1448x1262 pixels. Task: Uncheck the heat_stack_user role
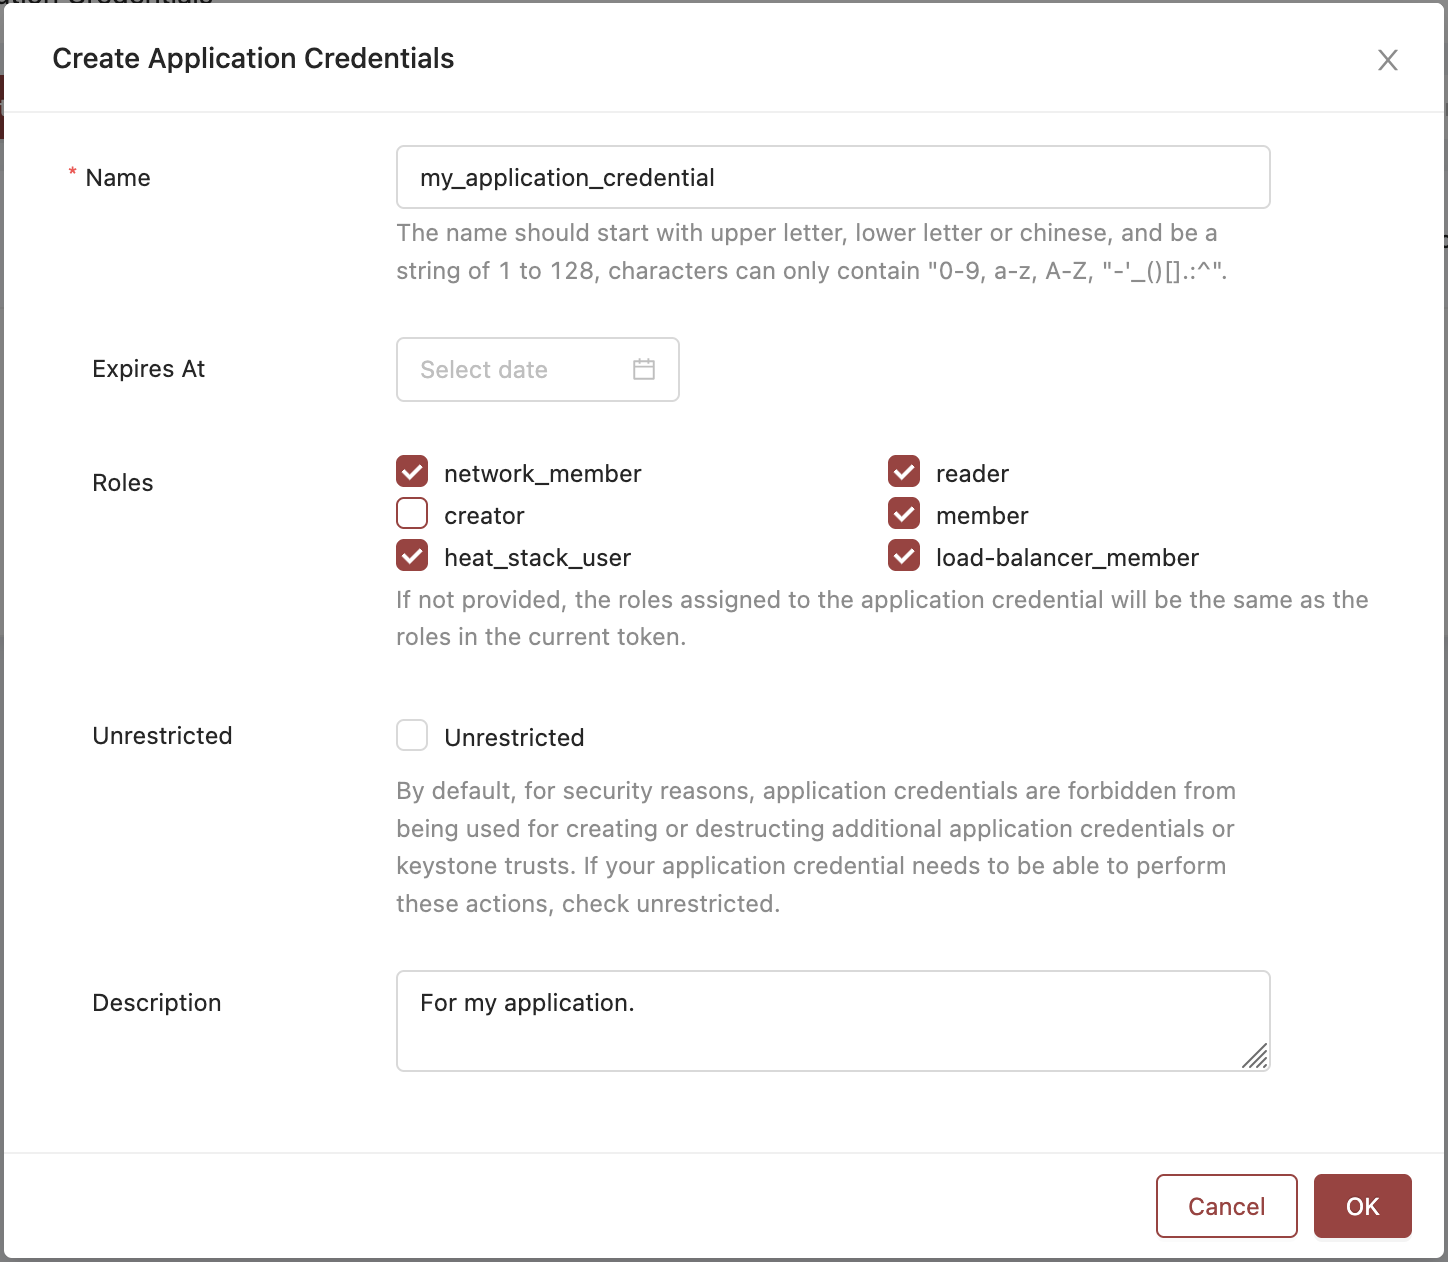click(412, 556)
